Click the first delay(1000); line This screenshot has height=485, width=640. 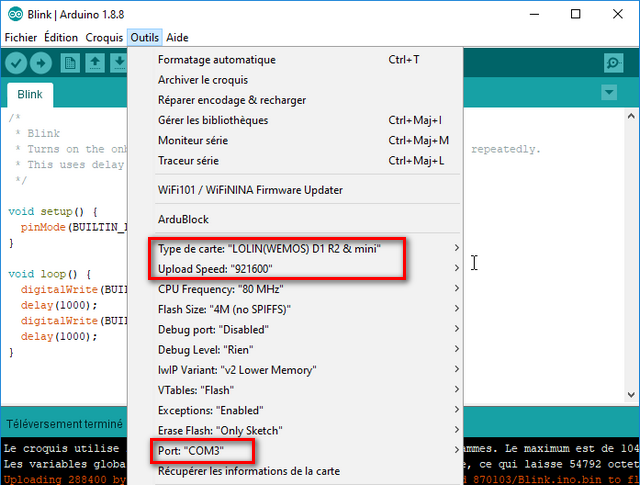[x=59, y=305]
